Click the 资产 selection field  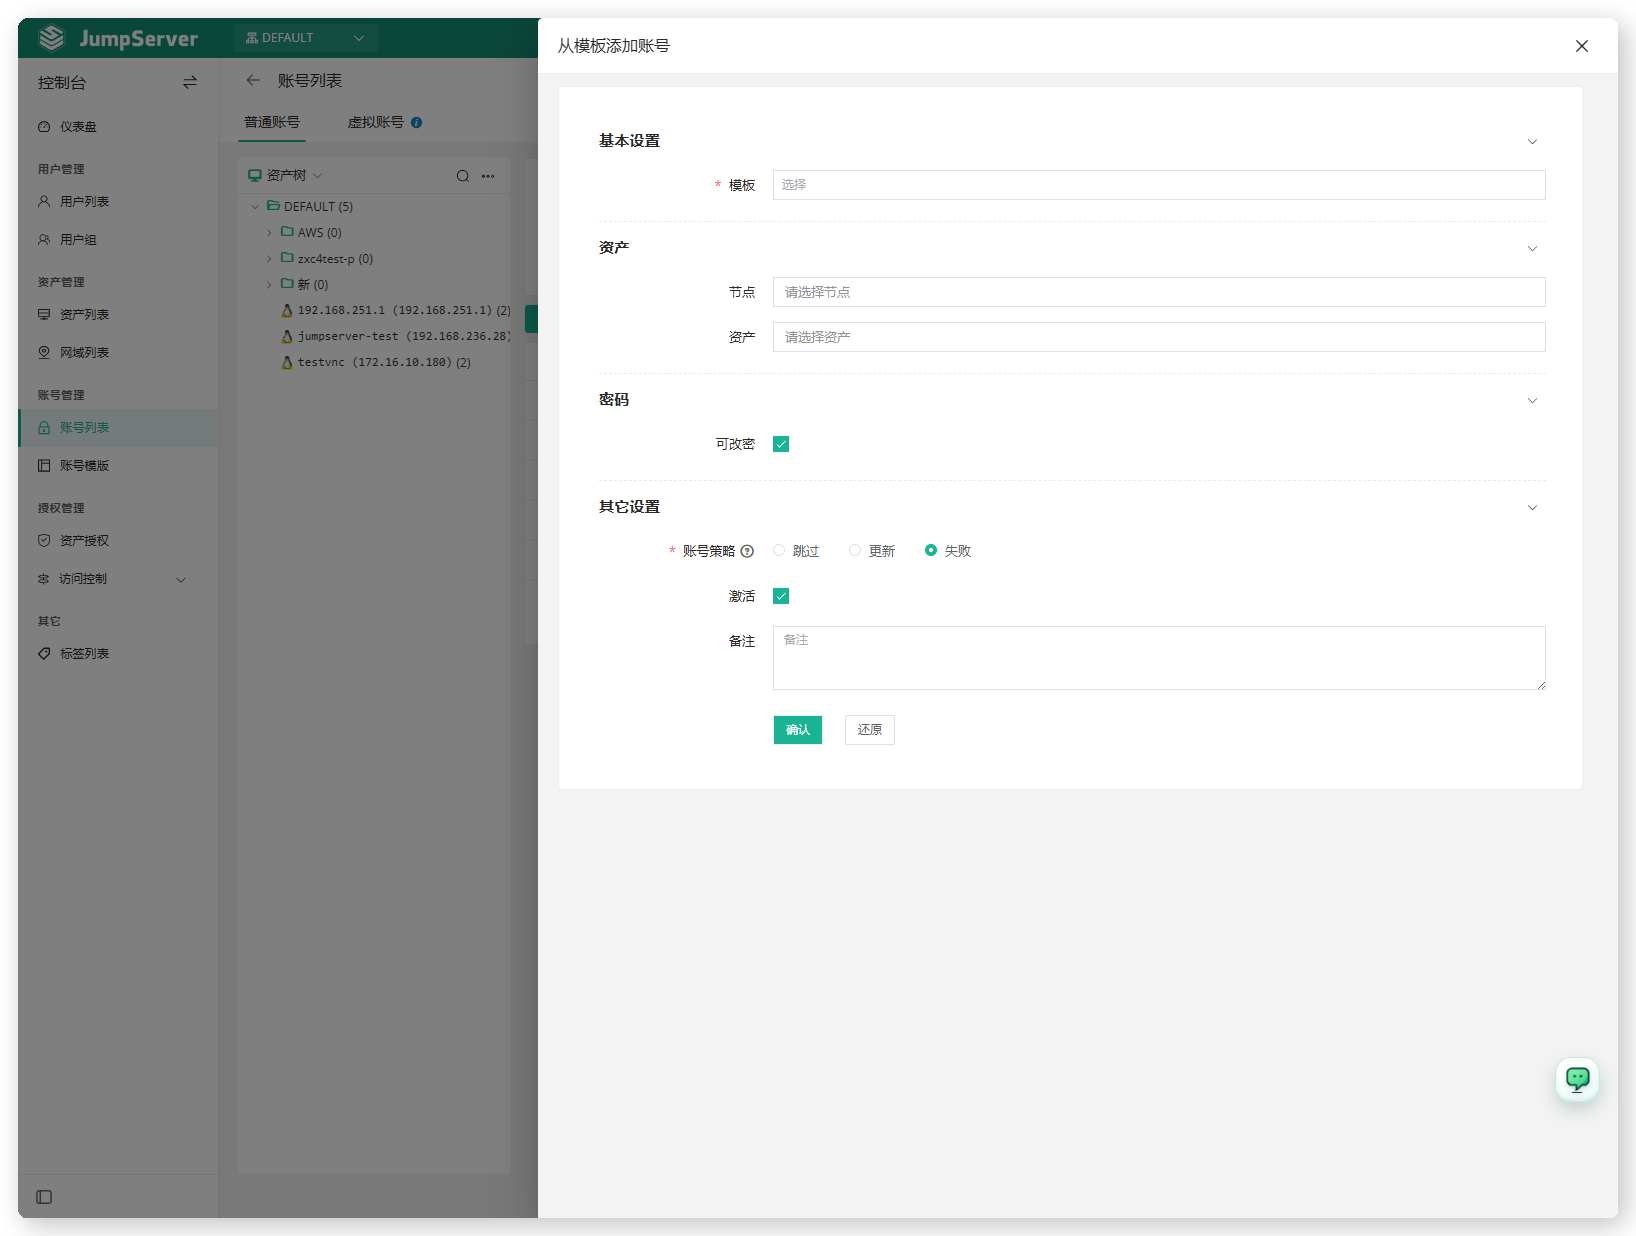1159,337
